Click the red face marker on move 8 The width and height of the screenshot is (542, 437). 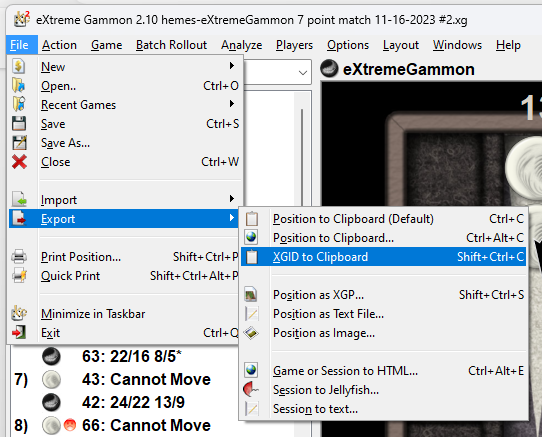pyautogui.click(x=70, y=425)
